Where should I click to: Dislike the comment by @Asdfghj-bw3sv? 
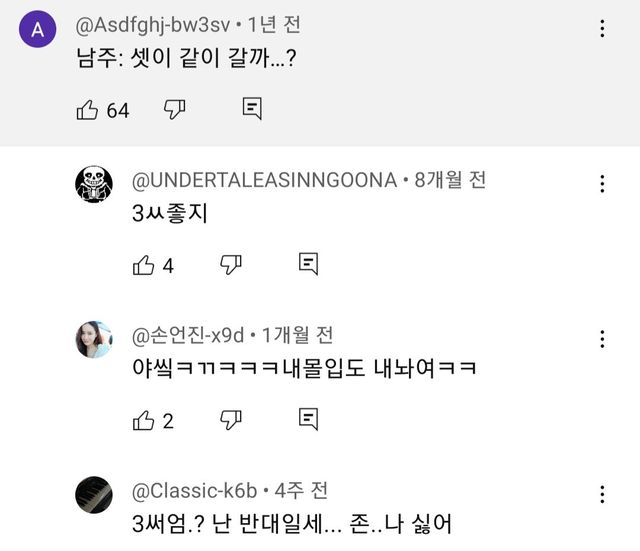point(175,110)
